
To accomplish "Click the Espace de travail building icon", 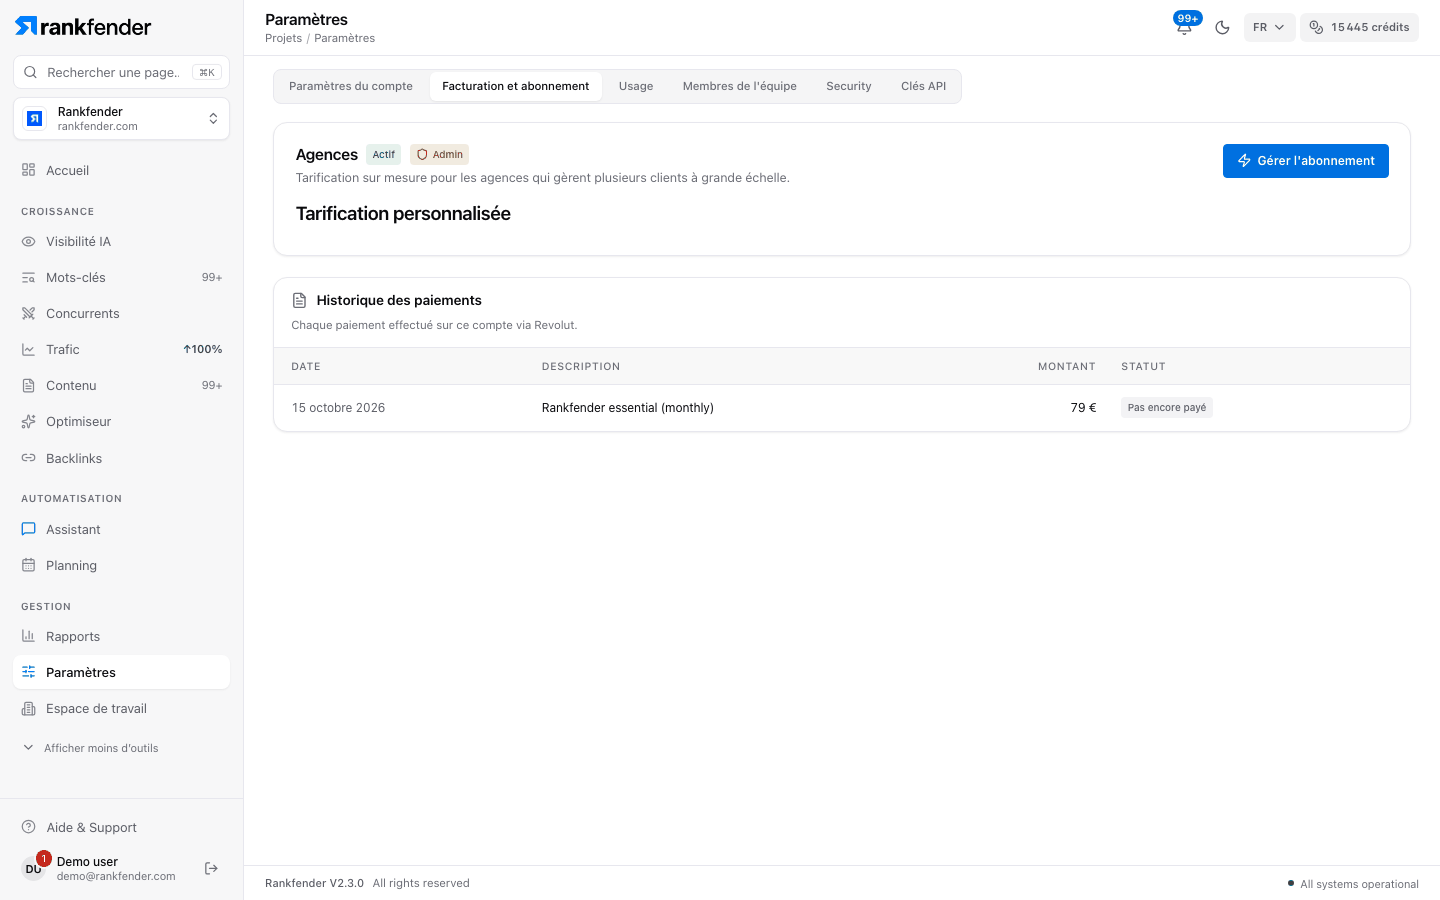I will point(28,708).
